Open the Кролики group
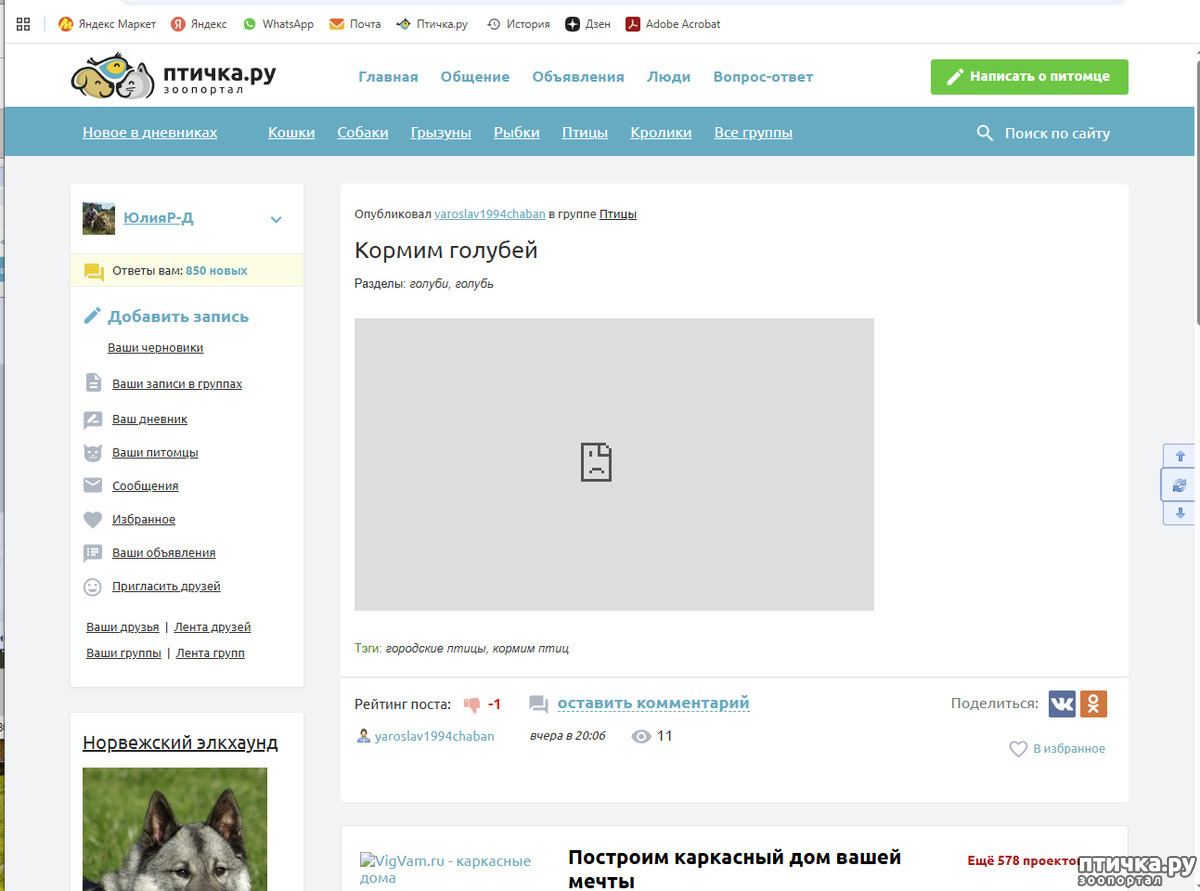 (661, 133)
